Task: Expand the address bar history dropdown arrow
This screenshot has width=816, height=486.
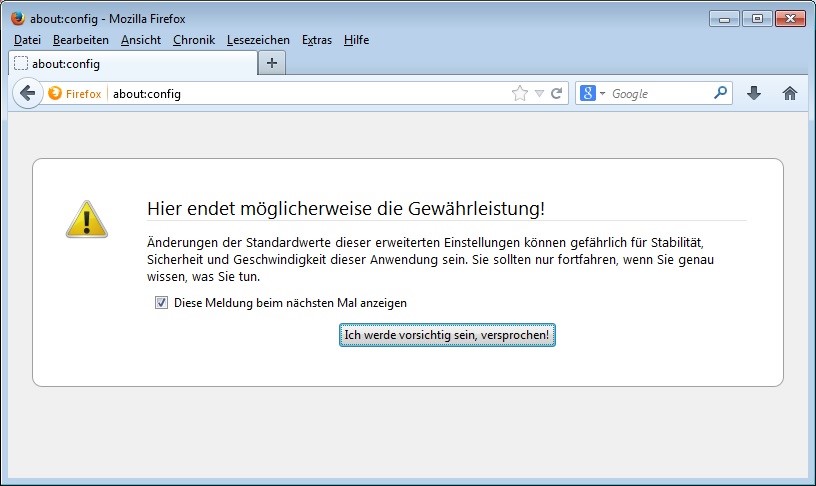Action: [x=539, y=93]
